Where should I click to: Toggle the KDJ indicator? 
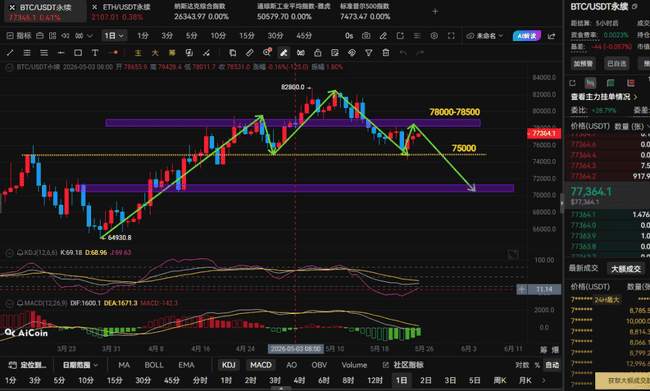point(228,365)
